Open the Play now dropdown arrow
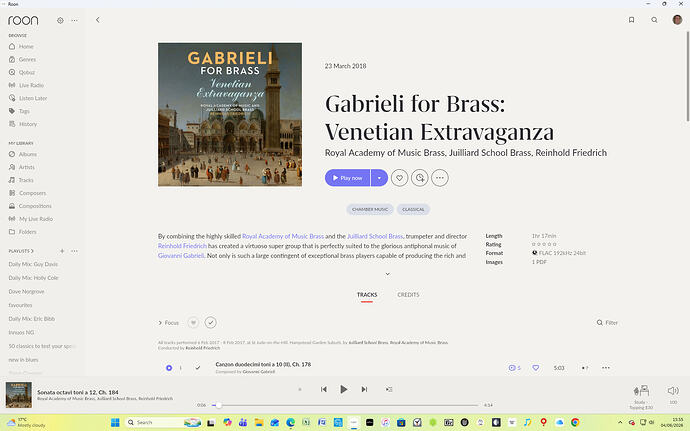This screenshot has height=431, width=690. coord(379,178)
